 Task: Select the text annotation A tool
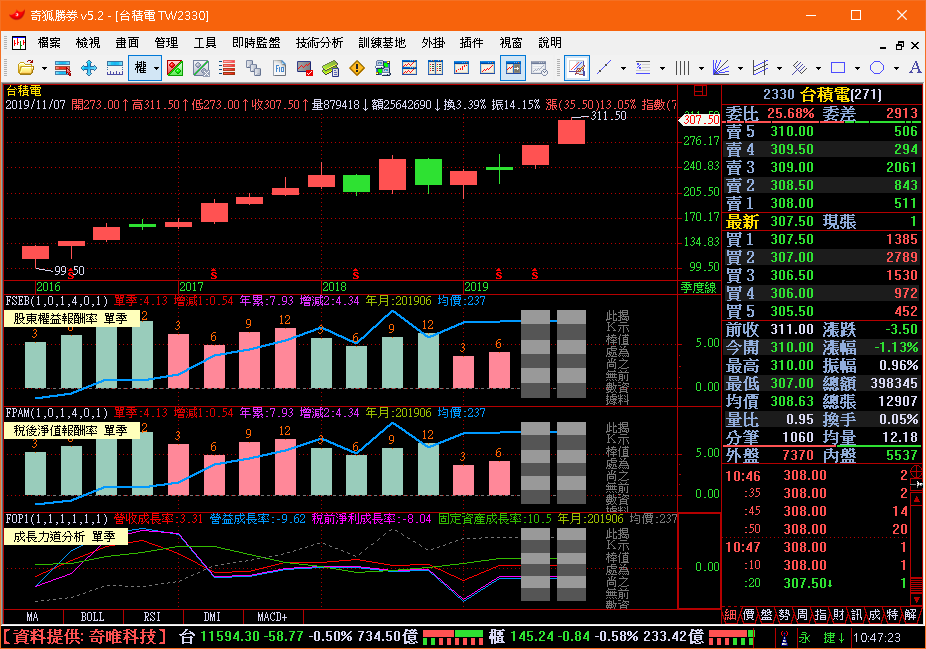pos(915,68)
